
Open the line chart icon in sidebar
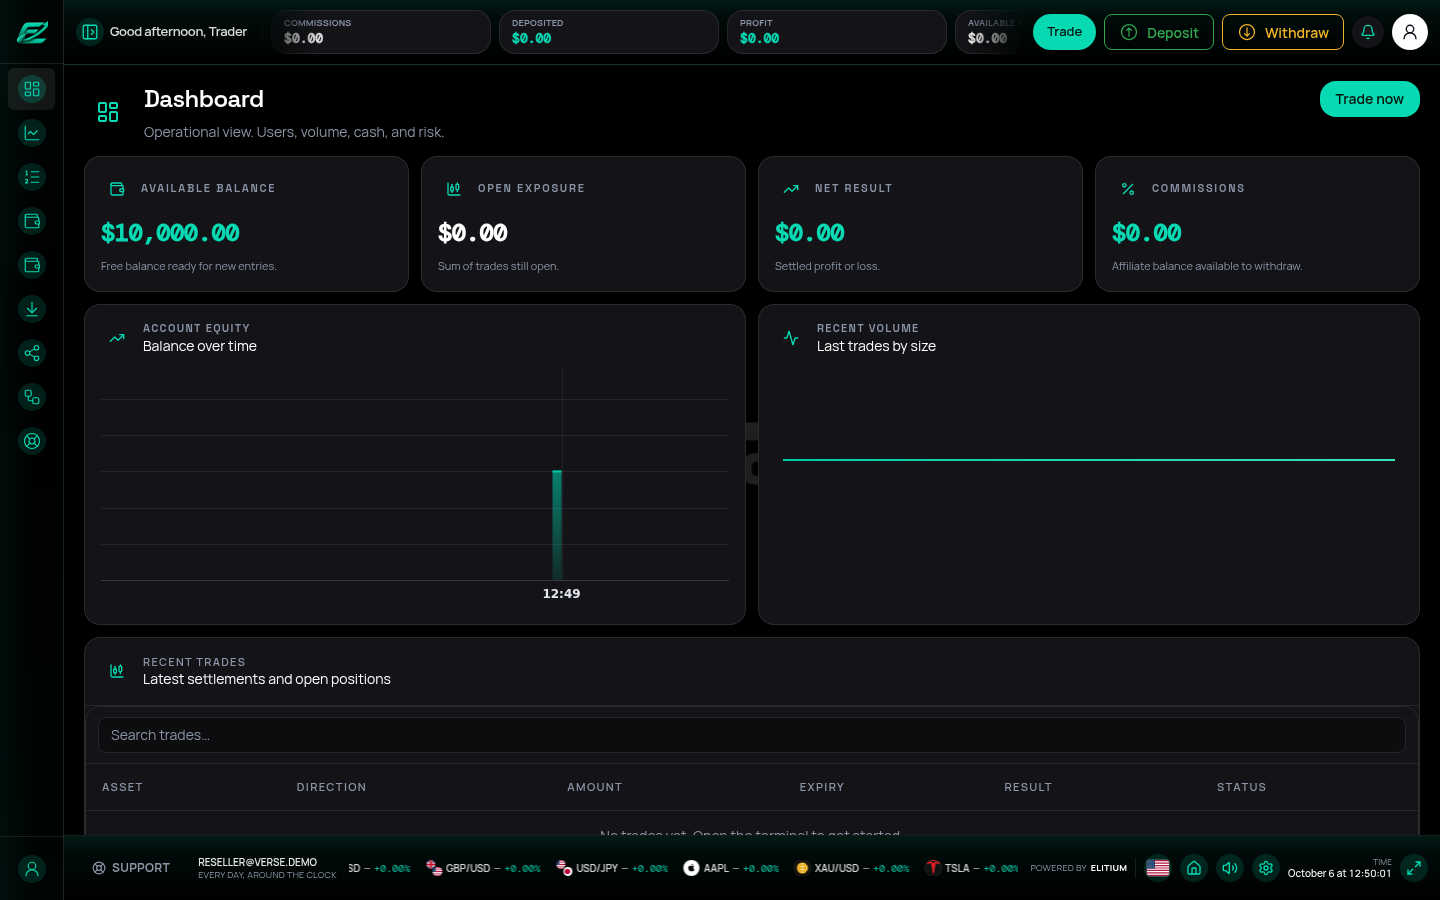tap(32, 133)
